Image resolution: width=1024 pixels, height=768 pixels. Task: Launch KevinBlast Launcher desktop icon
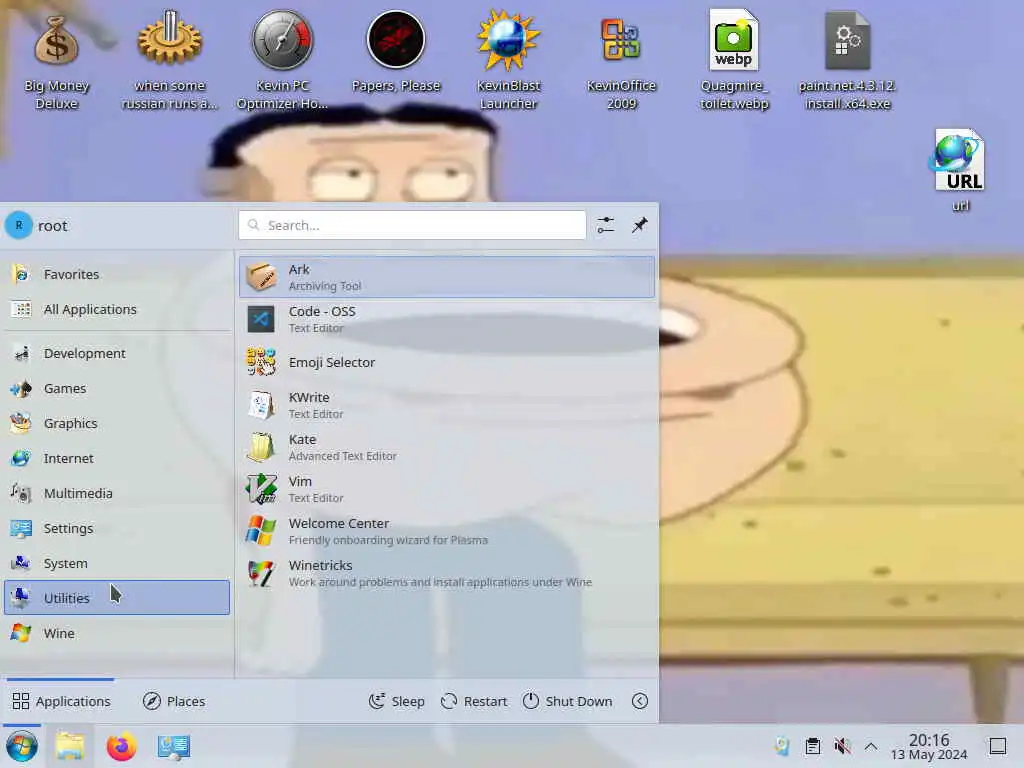[x=508, y=60]
